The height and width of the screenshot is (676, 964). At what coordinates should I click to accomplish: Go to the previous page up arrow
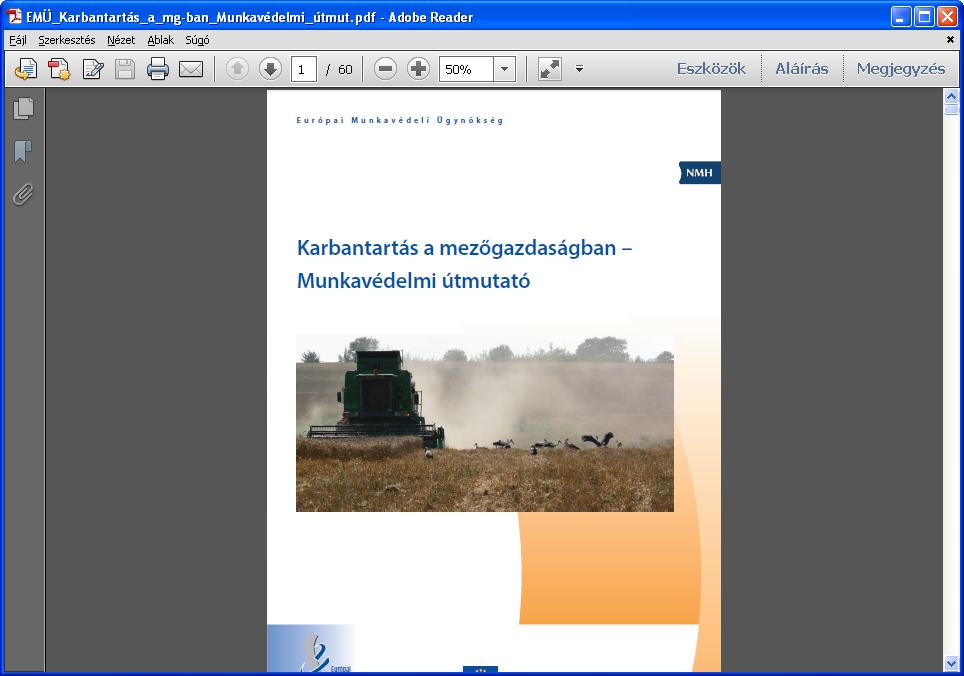tap(237, 69)
